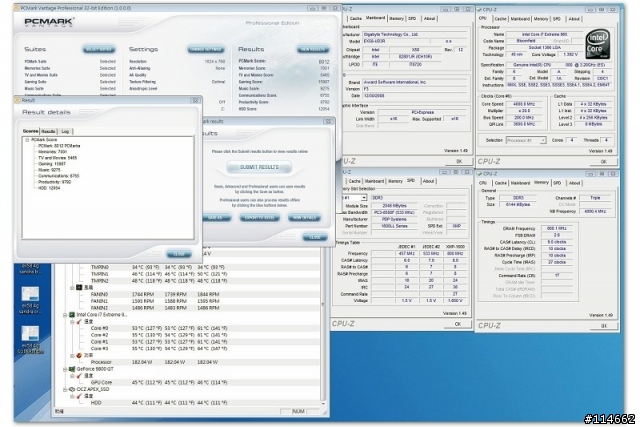Click OK in the CPU-Z Memory window
Viewport: 640px width, 427px height.
[x=604, y=326]
